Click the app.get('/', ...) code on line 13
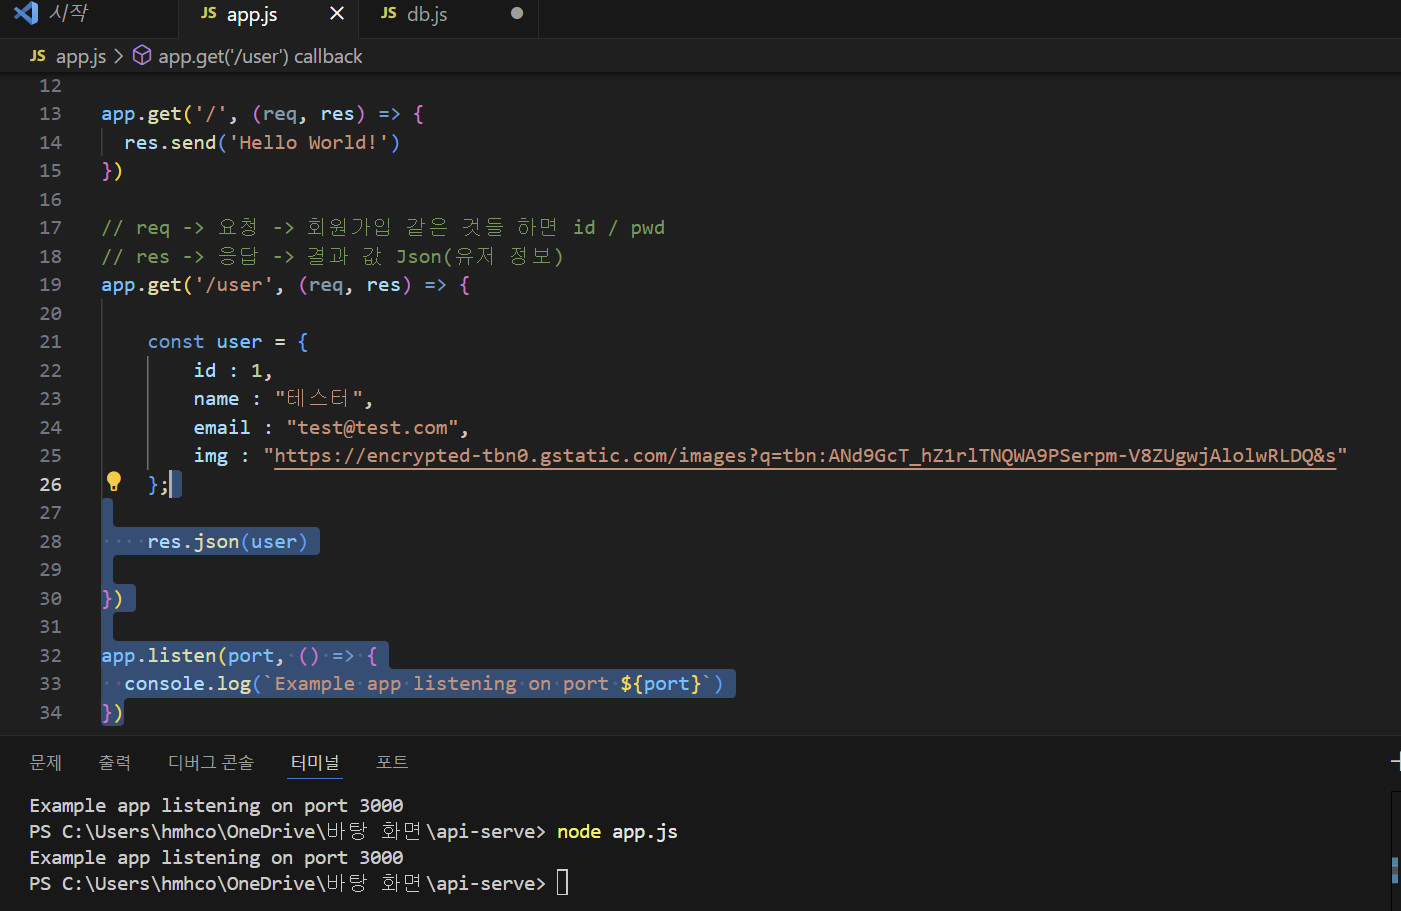The image size is (1401, 911). click(x=263, y=114)
